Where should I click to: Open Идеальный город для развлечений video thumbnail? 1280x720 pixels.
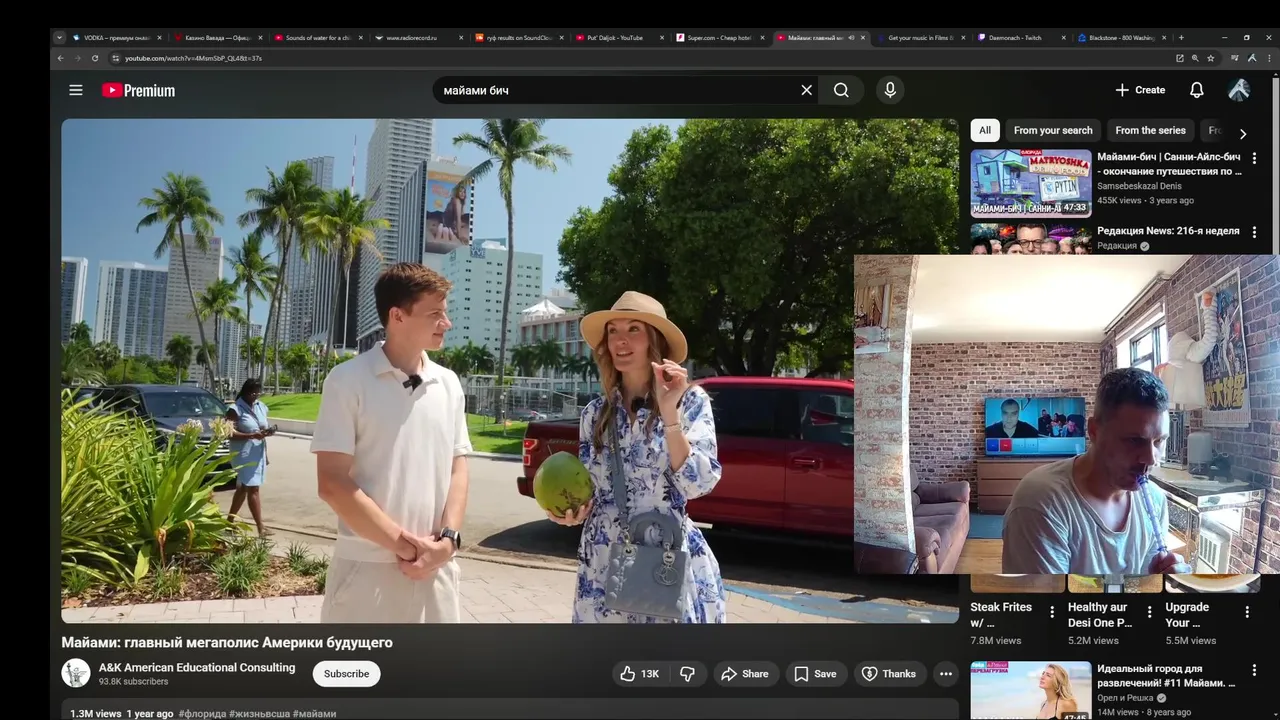click(1031, 691)
